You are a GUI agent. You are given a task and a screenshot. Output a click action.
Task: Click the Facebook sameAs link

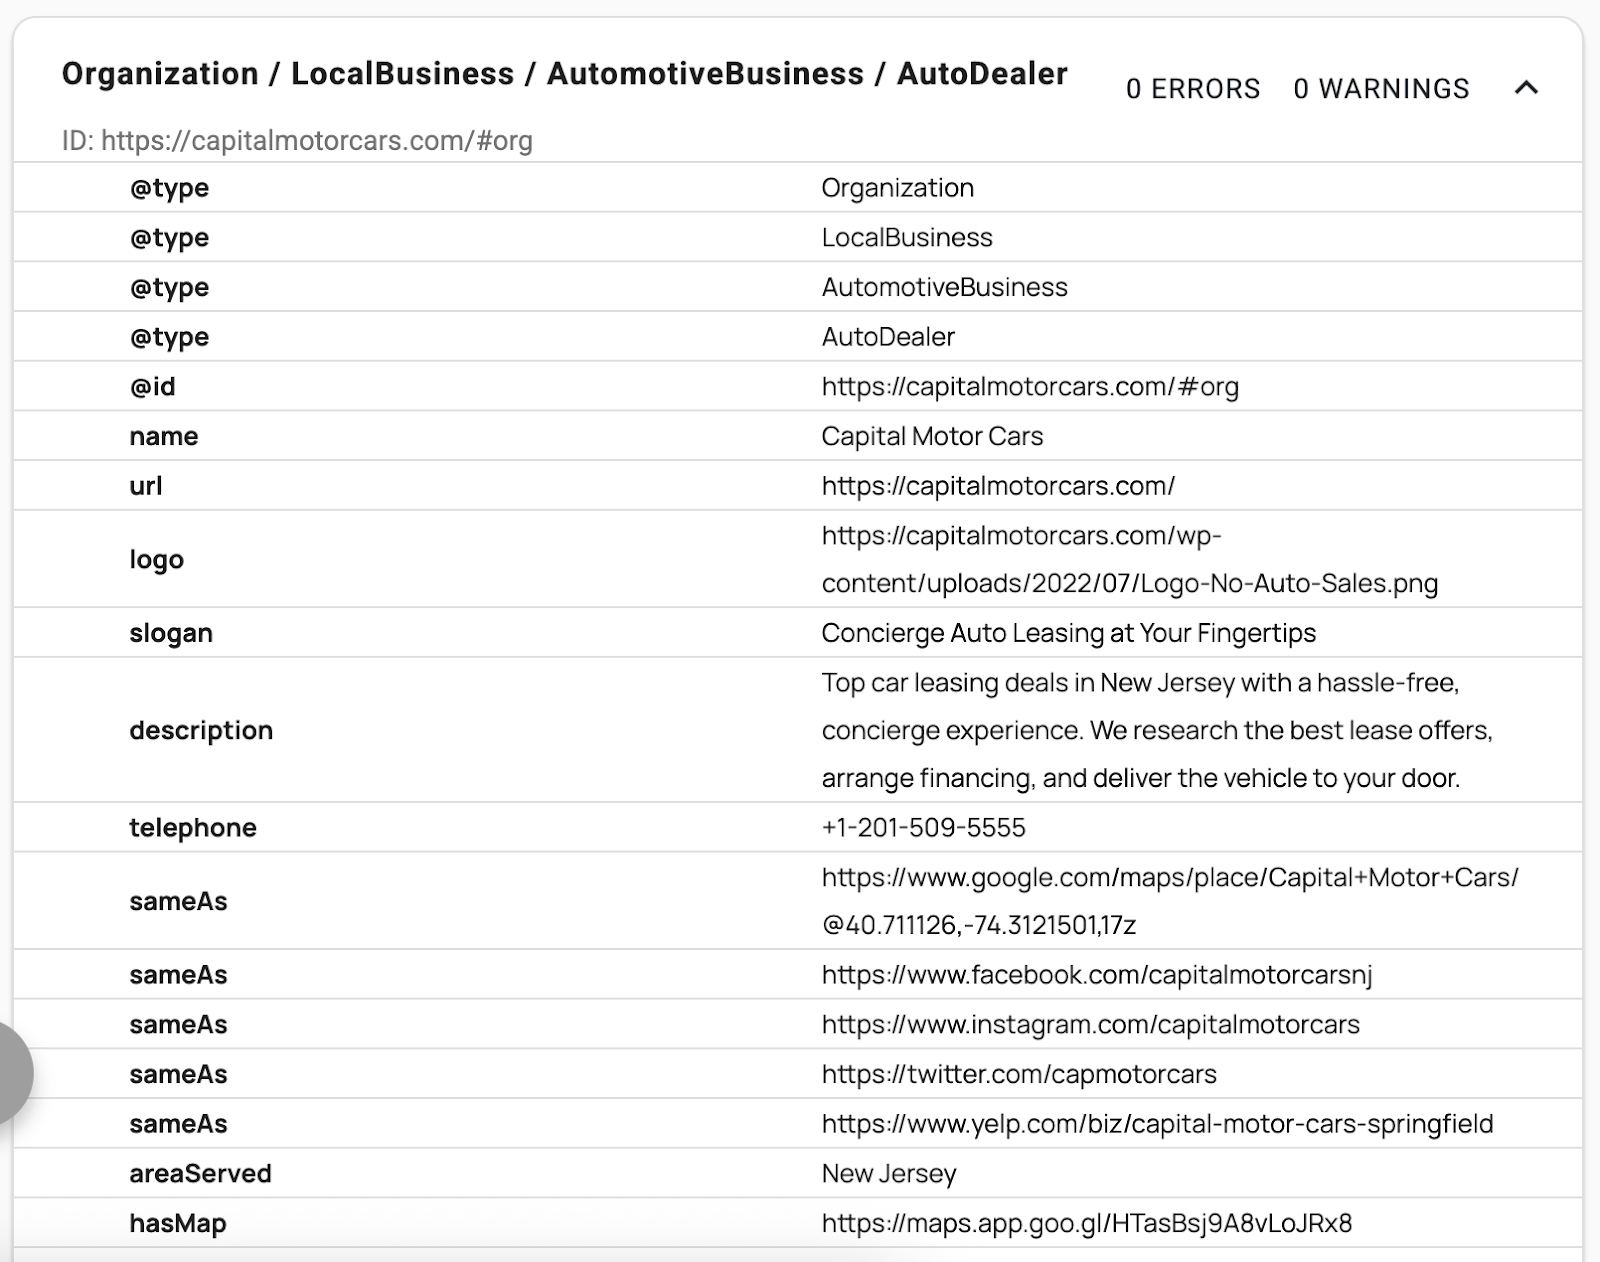1096,975
